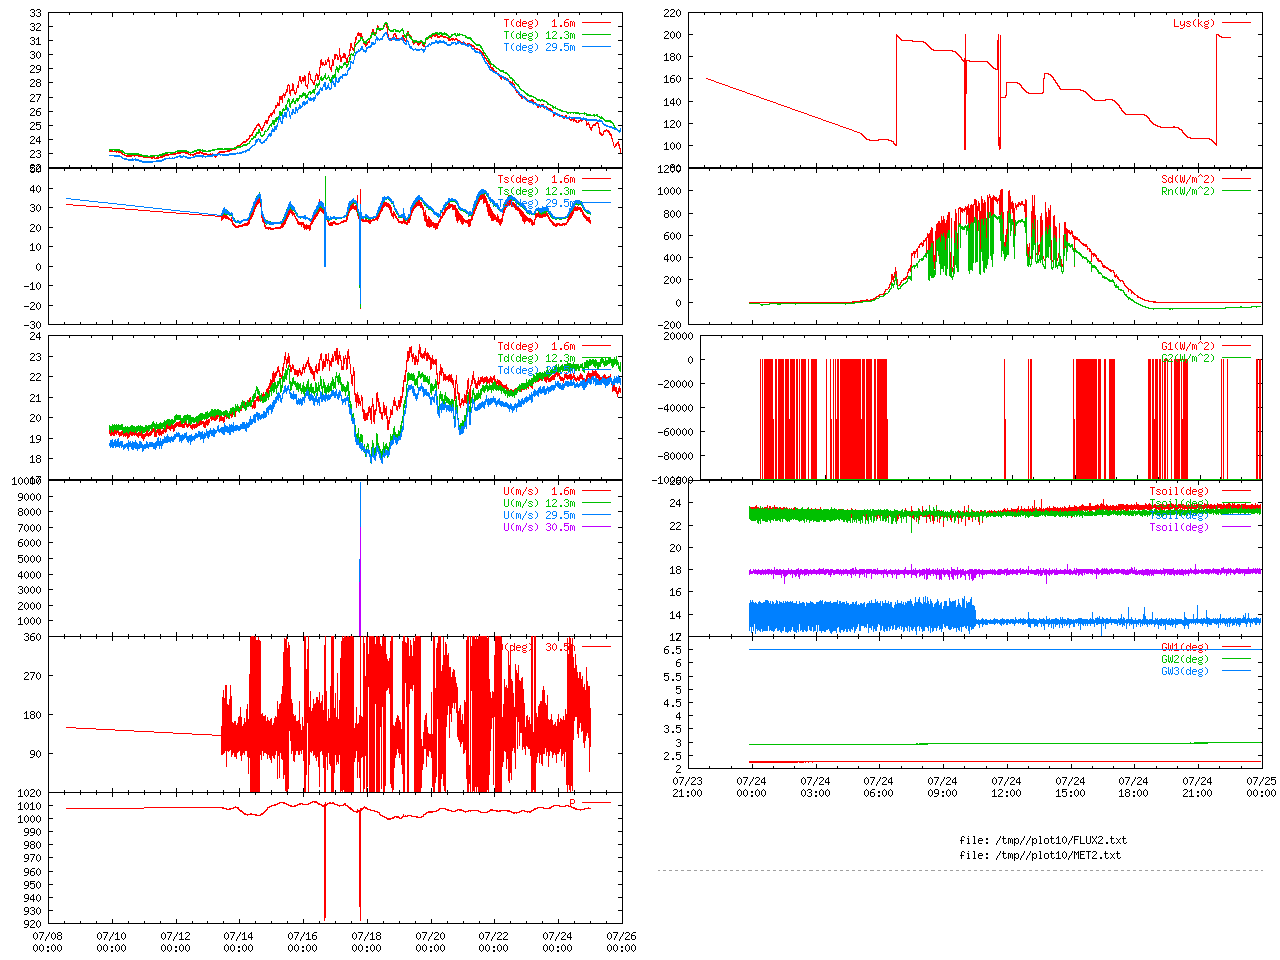Click the "270" wind direction tick label

33,676
